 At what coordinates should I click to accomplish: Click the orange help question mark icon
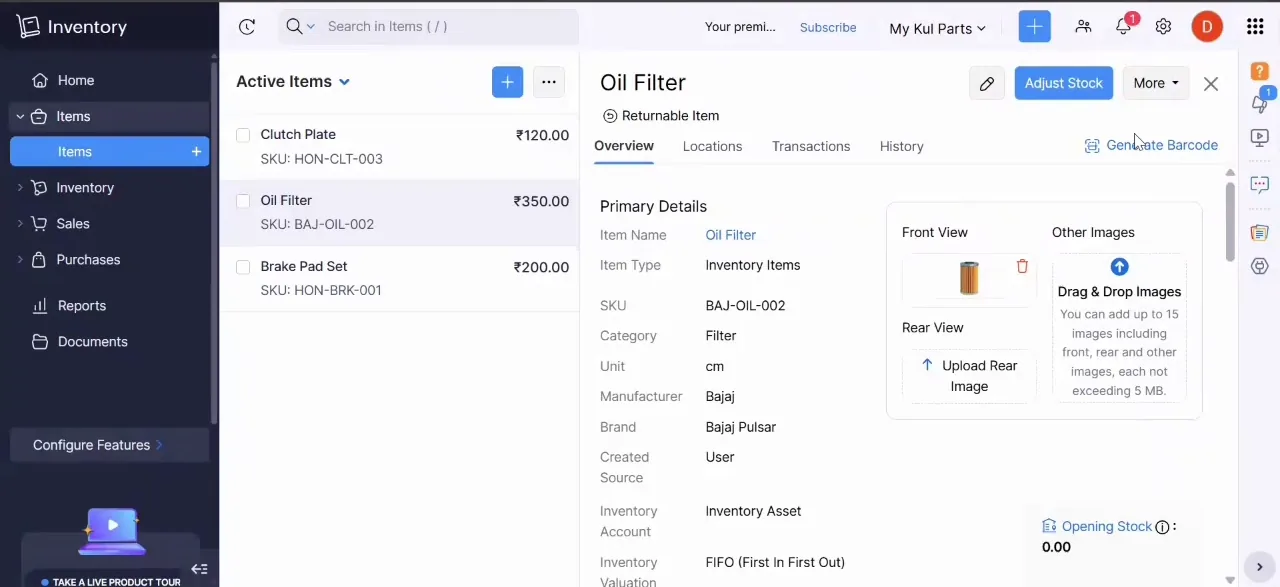(1260, 71)
